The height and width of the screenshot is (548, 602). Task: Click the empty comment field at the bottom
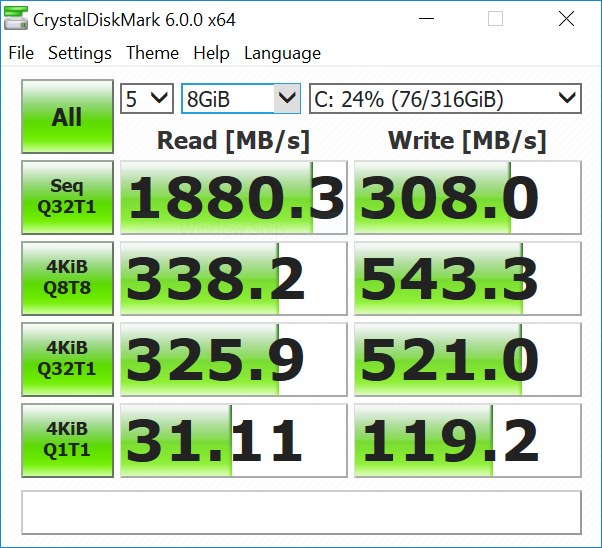[x=301, y=512]
